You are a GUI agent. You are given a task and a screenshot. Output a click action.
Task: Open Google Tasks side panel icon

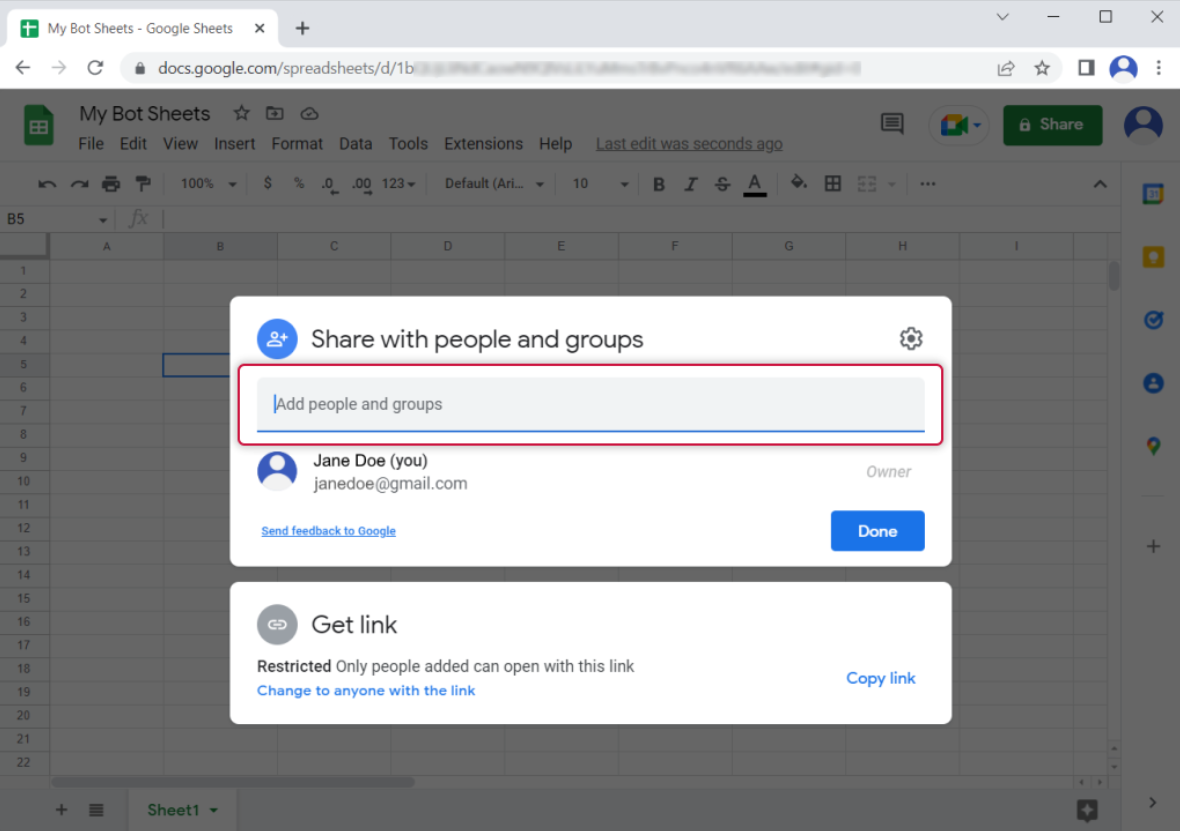pos(1153,320)
